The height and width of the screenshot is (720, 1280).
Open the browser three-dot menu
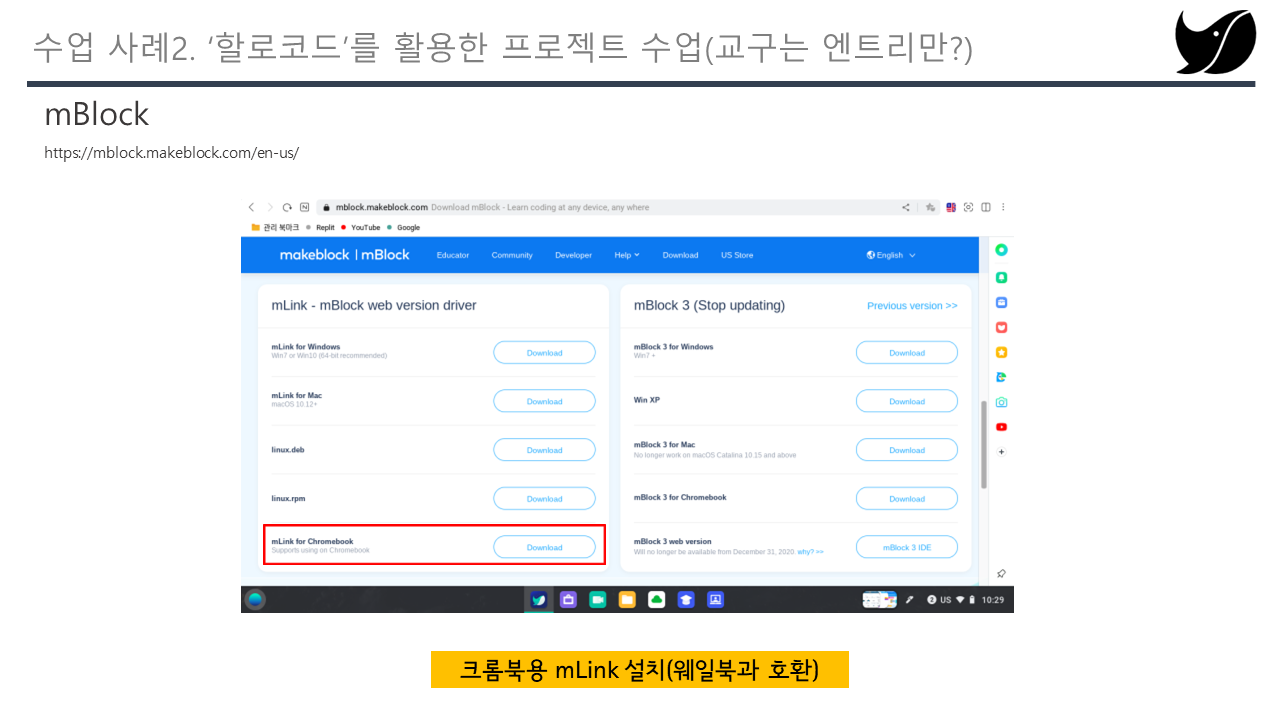coord(1003,207)
